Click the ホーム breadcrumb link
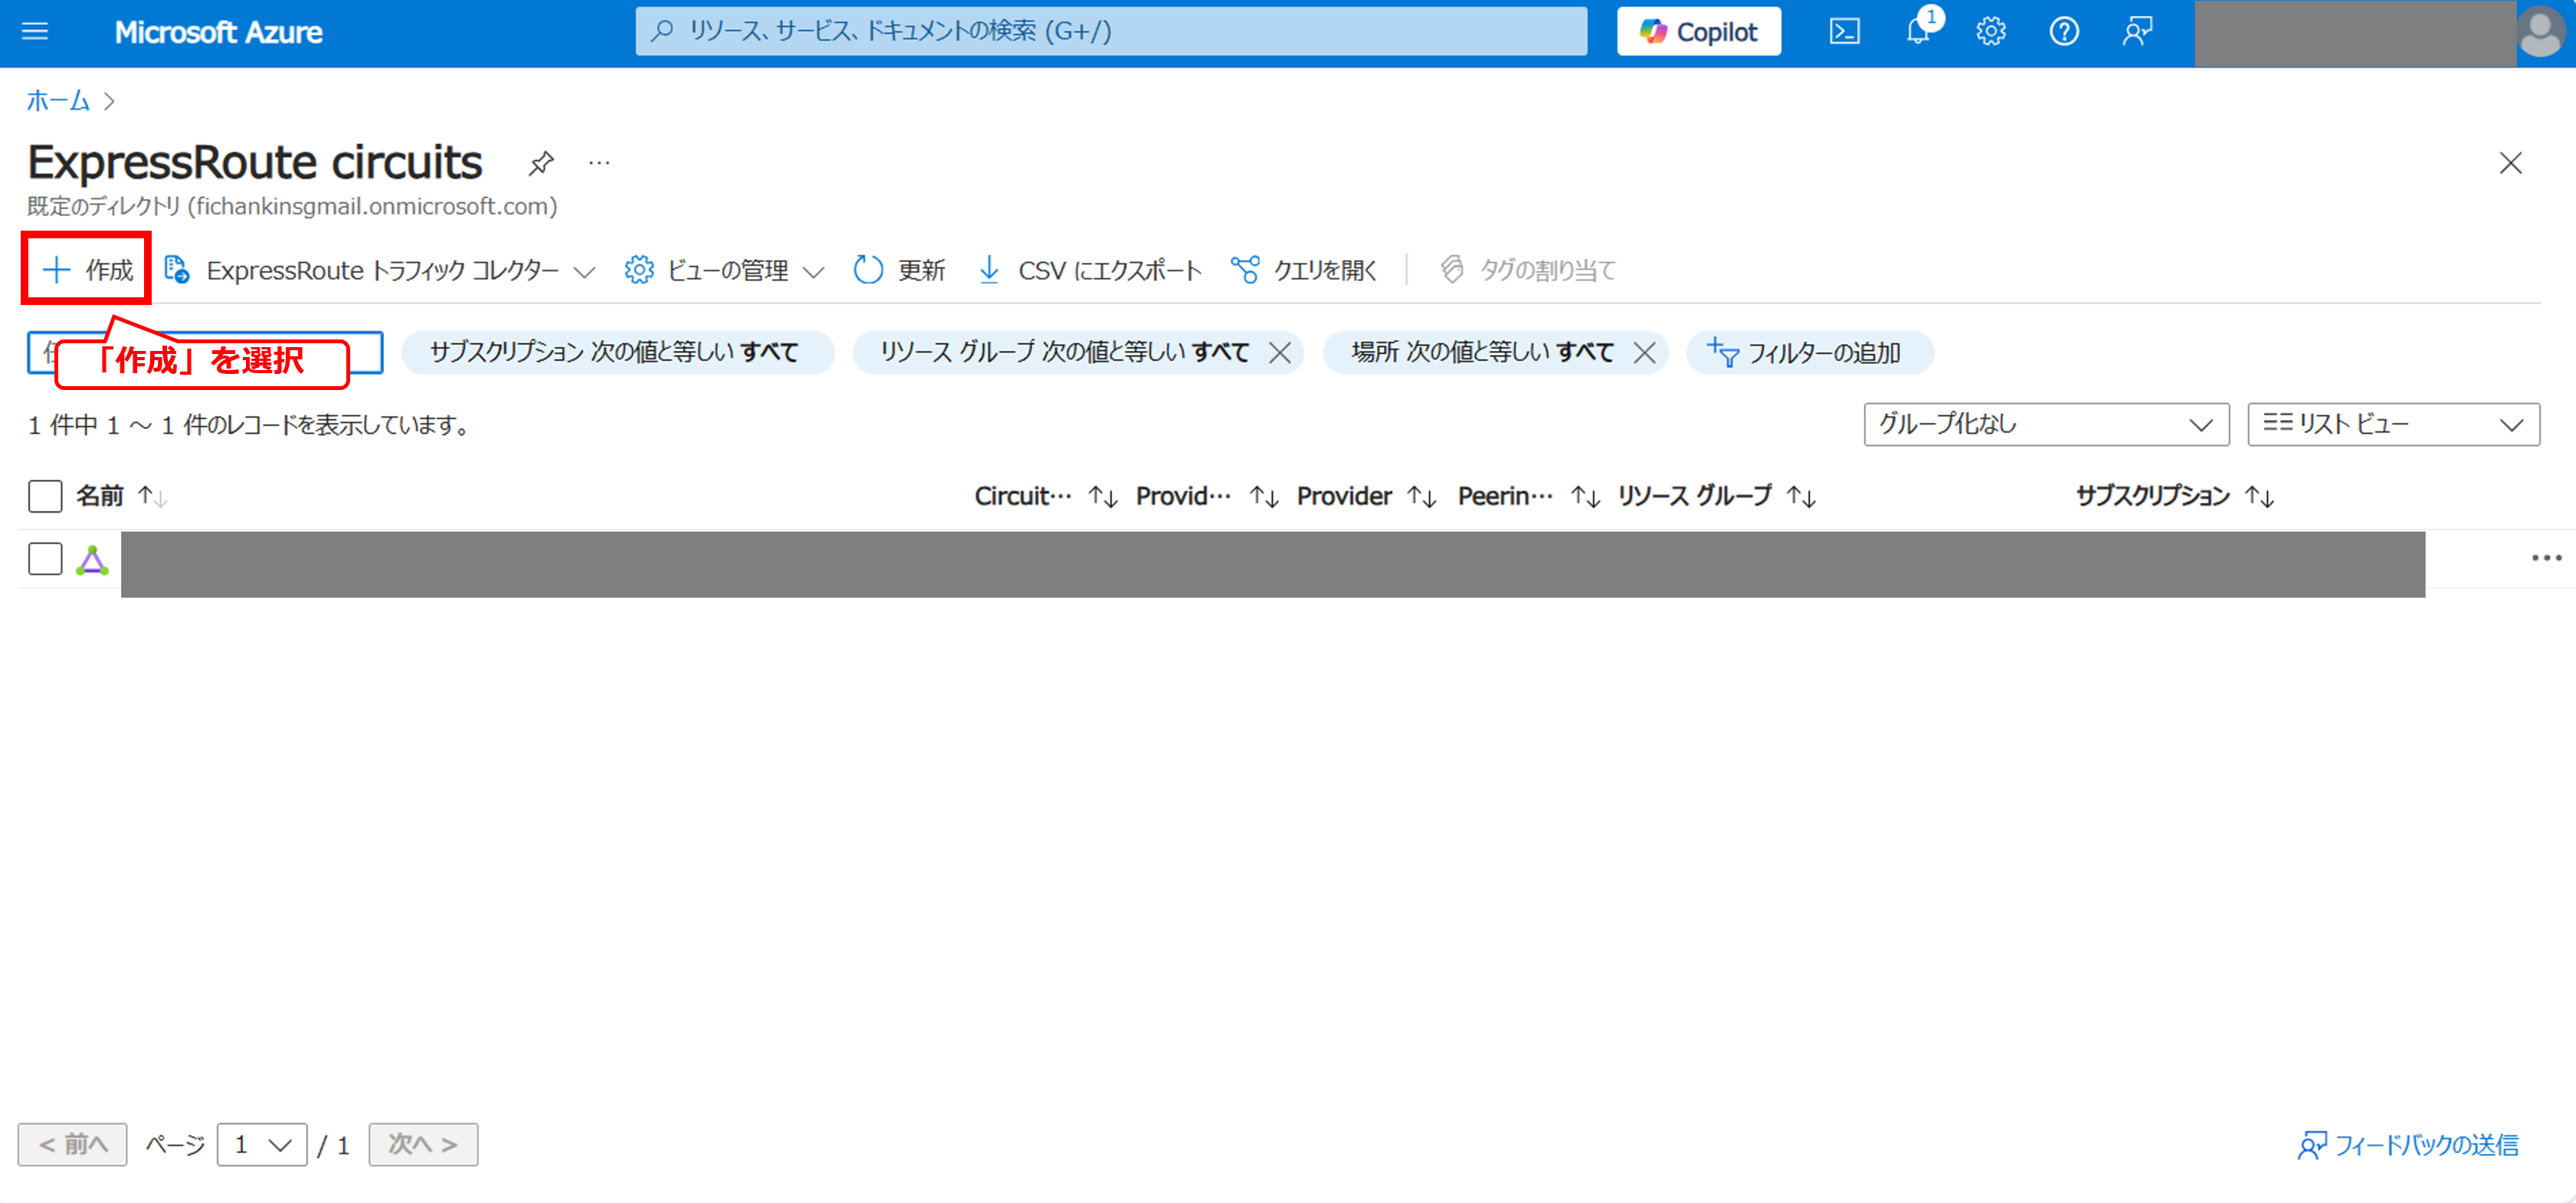This screenshot has height=1203, width=2576. 58,101
